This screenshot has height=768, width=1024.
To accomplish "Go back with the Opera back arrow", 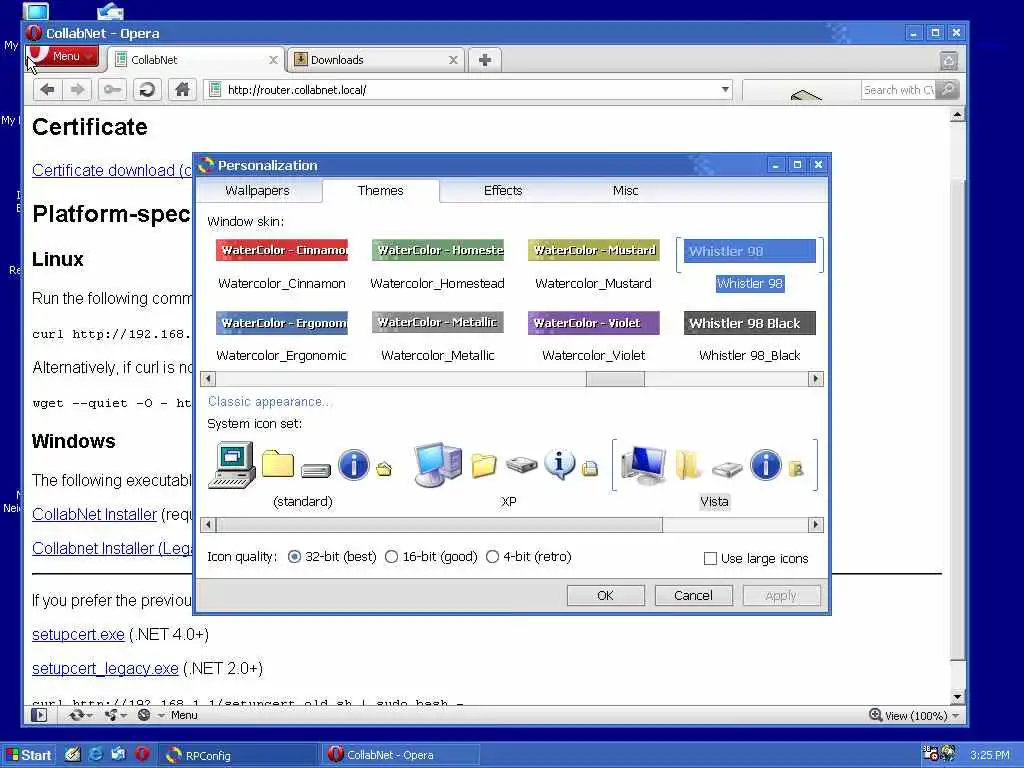I will coord(47,89).
